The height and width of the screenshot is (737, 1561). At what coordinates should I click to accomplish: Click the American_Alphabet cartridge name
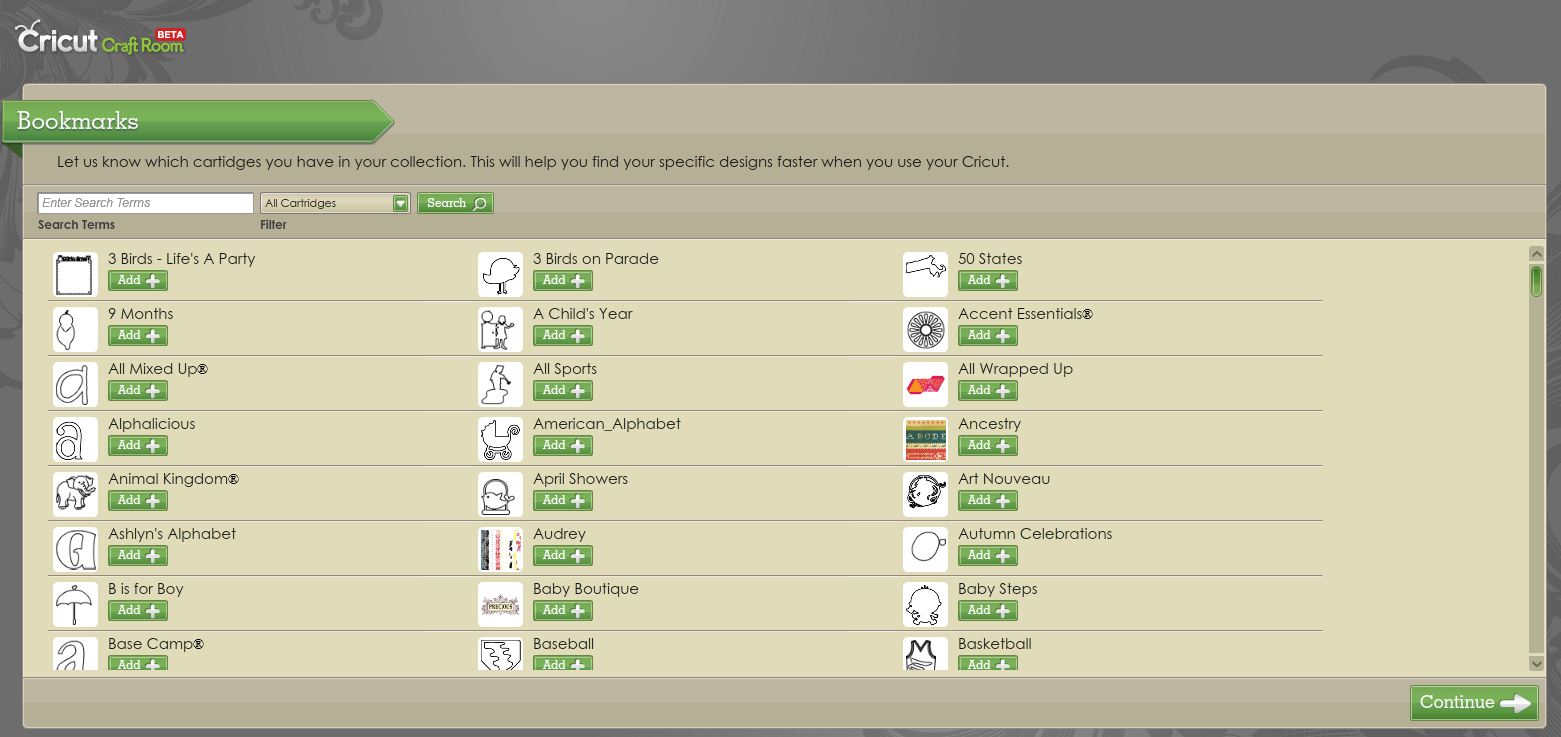point(607,424)
